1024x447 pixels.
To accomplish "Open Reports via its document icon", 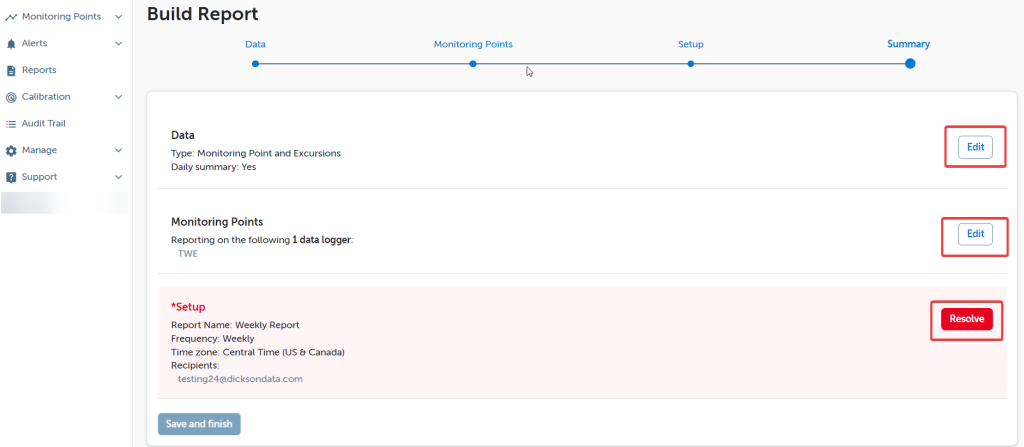I will (x=11, y=71).
